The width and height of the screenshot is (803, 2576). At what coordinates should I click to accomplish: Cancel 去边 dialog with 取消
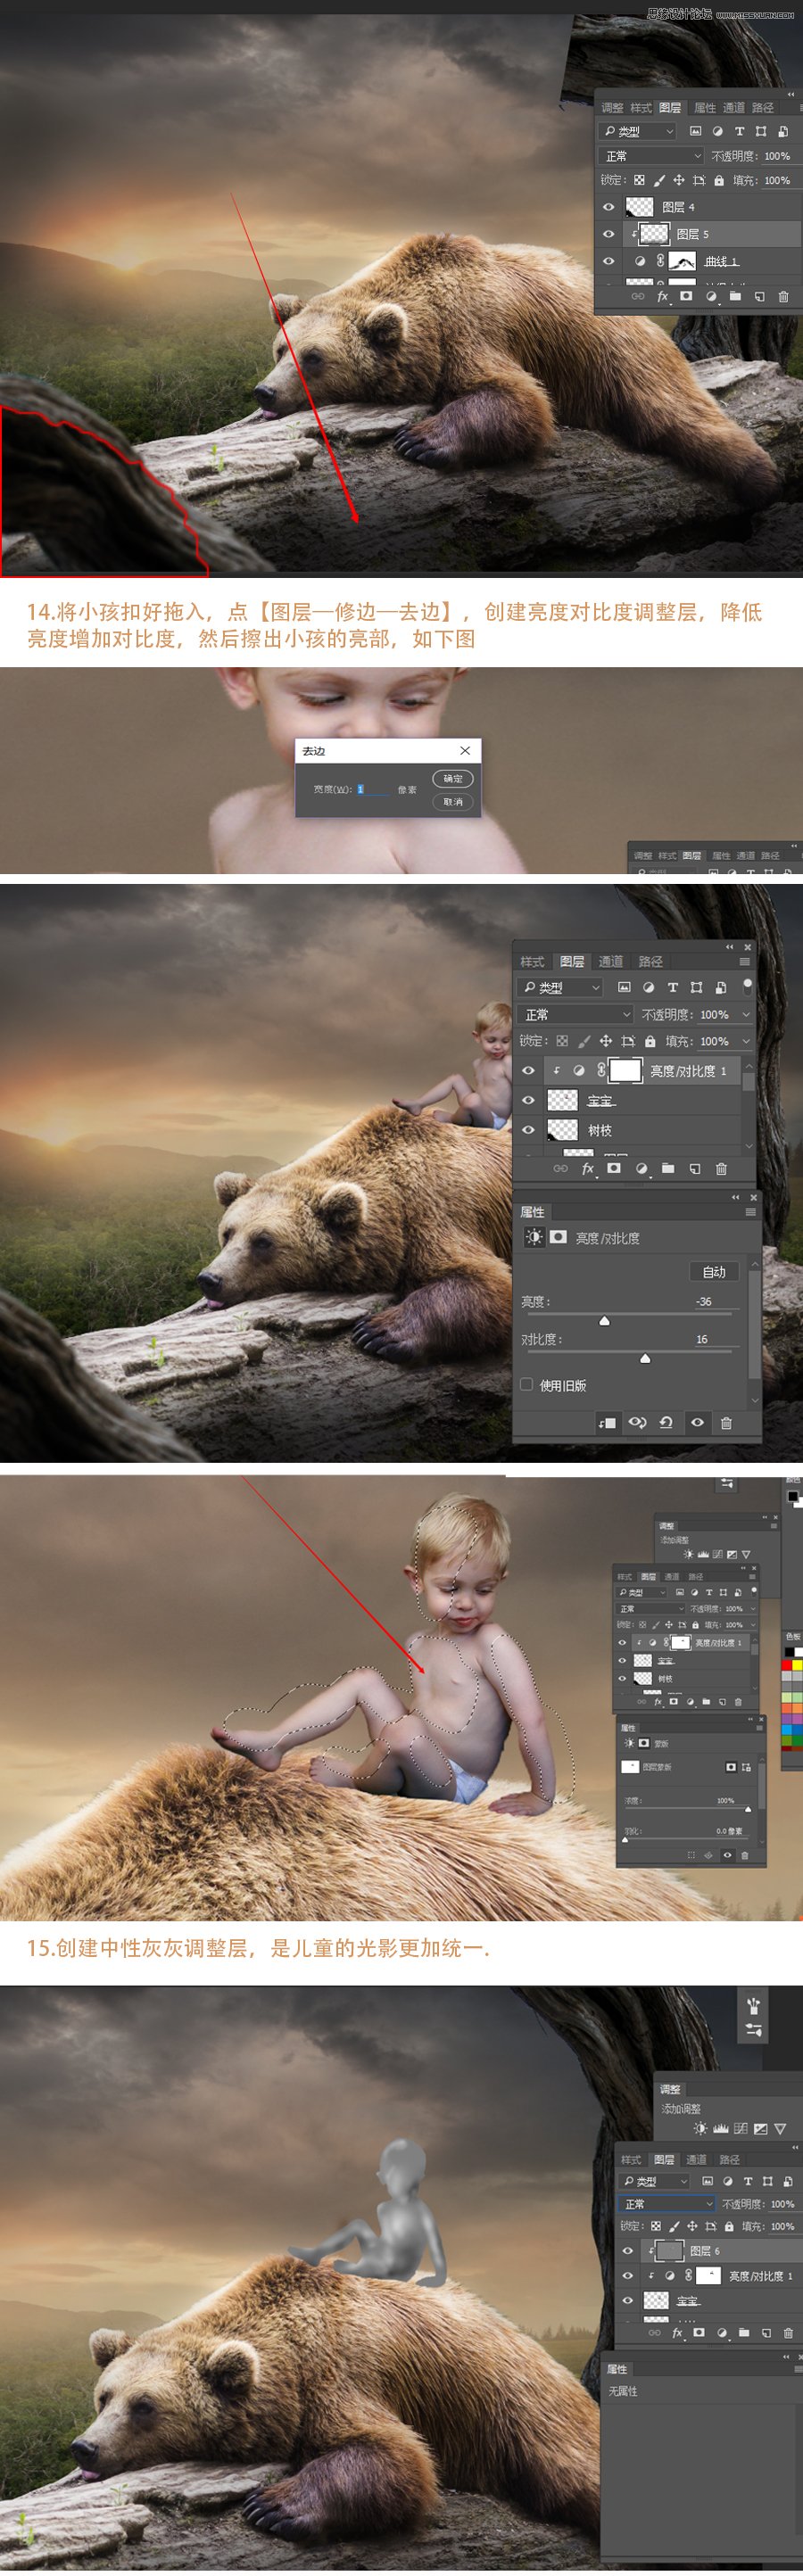coord(453,801)
